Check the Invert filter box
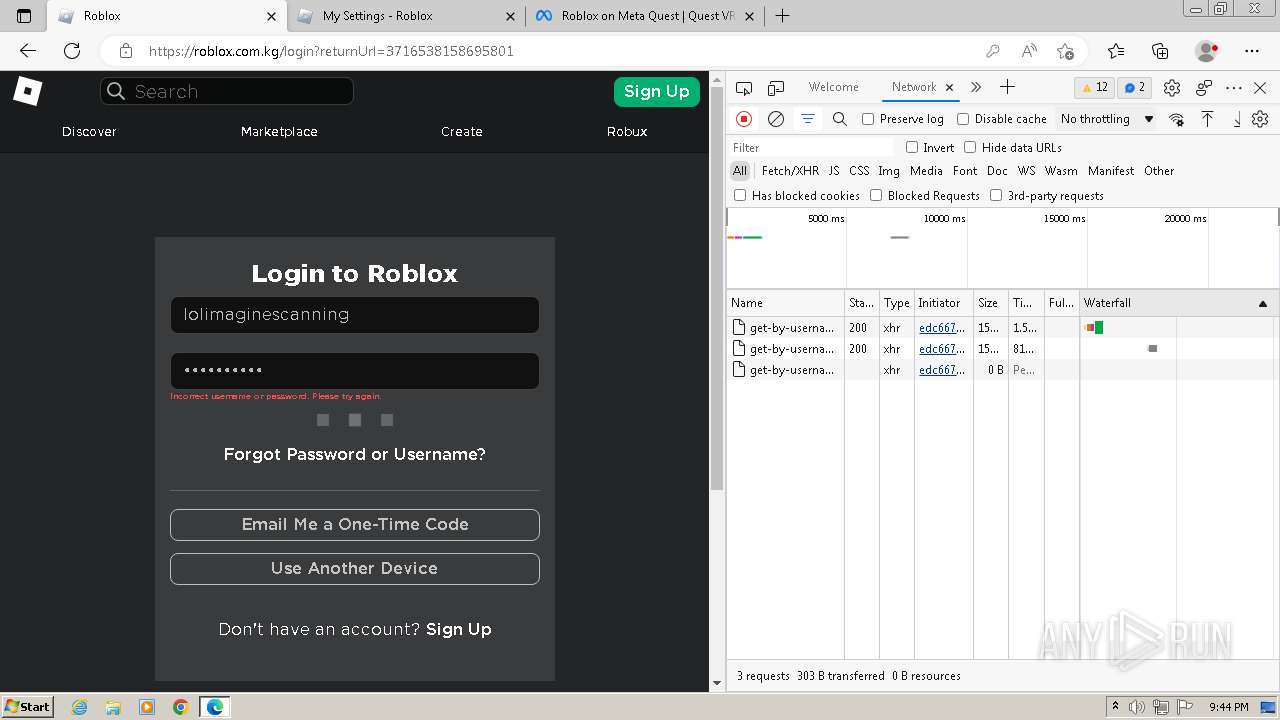 pyautogui.click(x=912, y=147)
